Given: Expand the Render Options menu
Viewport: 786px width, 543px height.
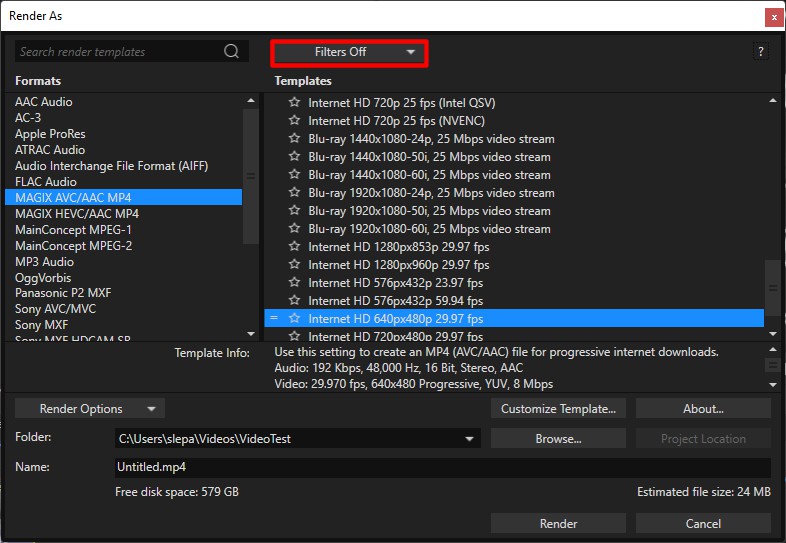Looking at the screenshot, I should coord(90,409).
